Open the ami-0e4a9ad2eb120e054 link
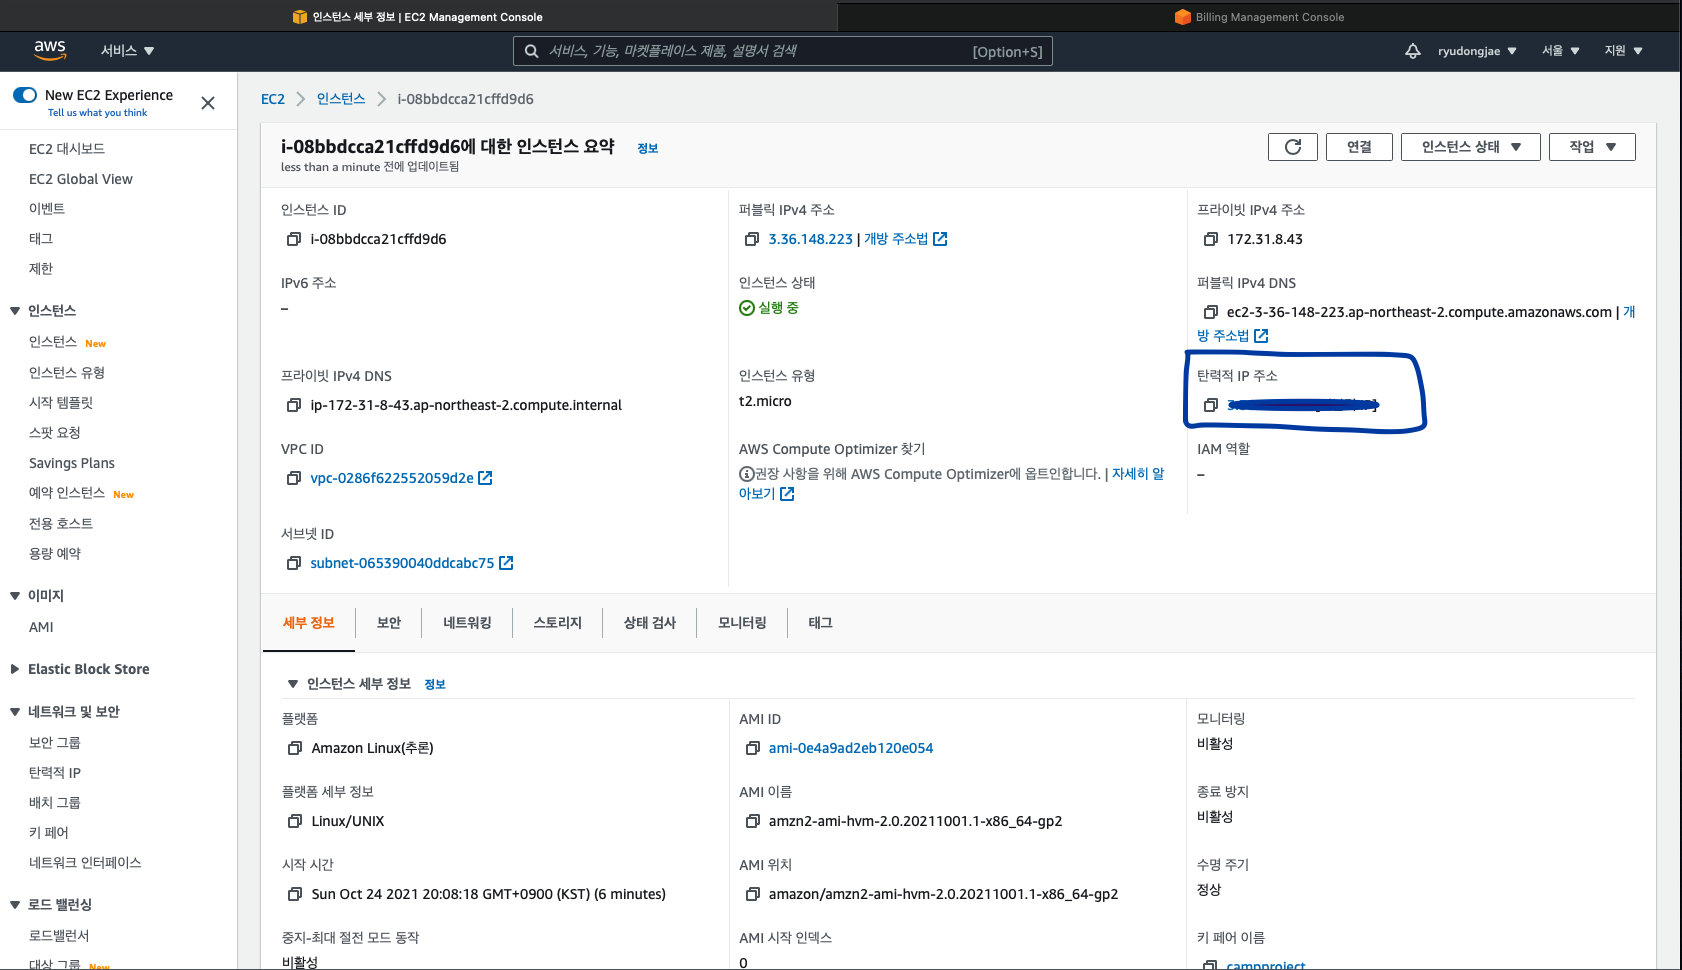This screenshot has width=1682, height=970. pos(851,748)
